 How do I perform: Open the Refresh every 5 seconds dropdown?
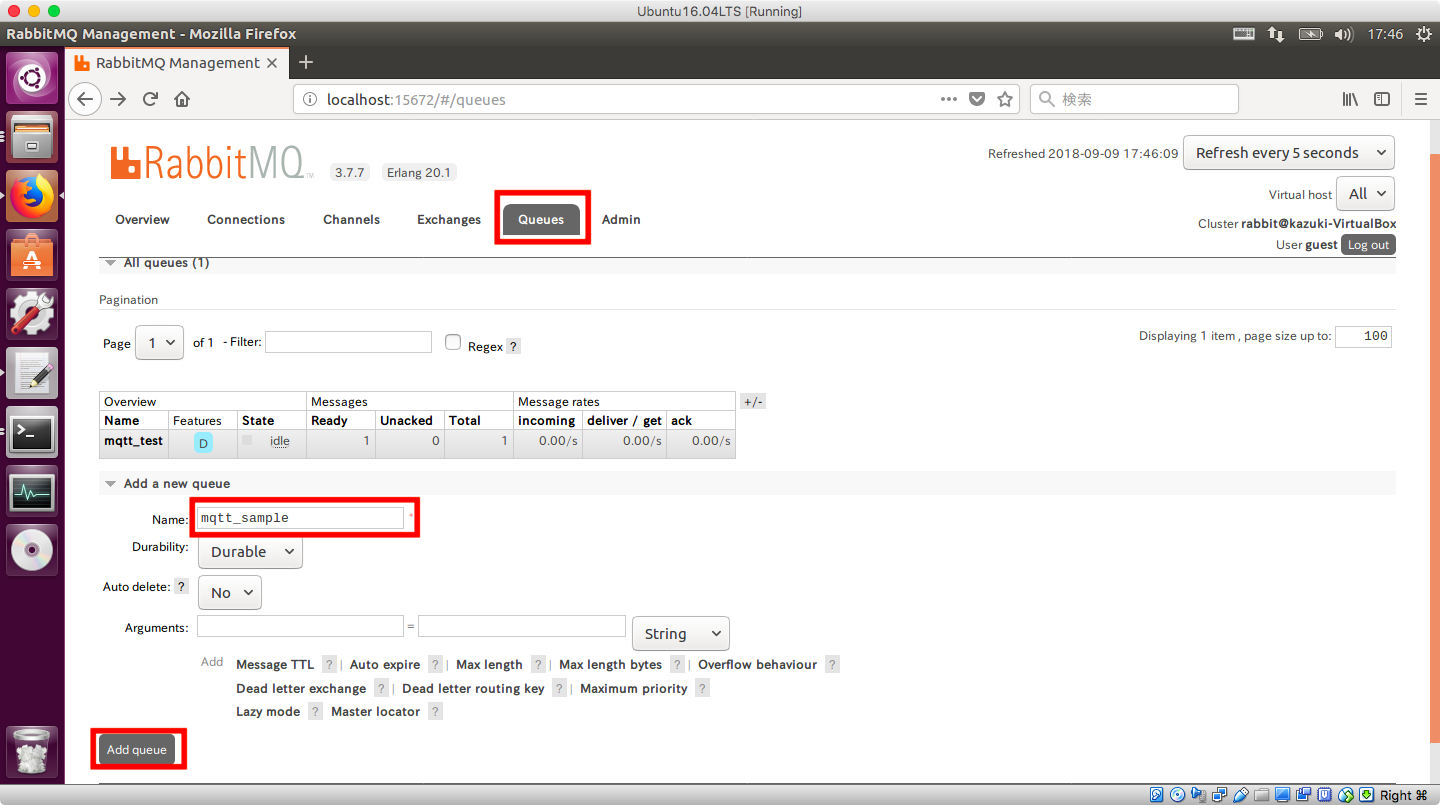1289,153
